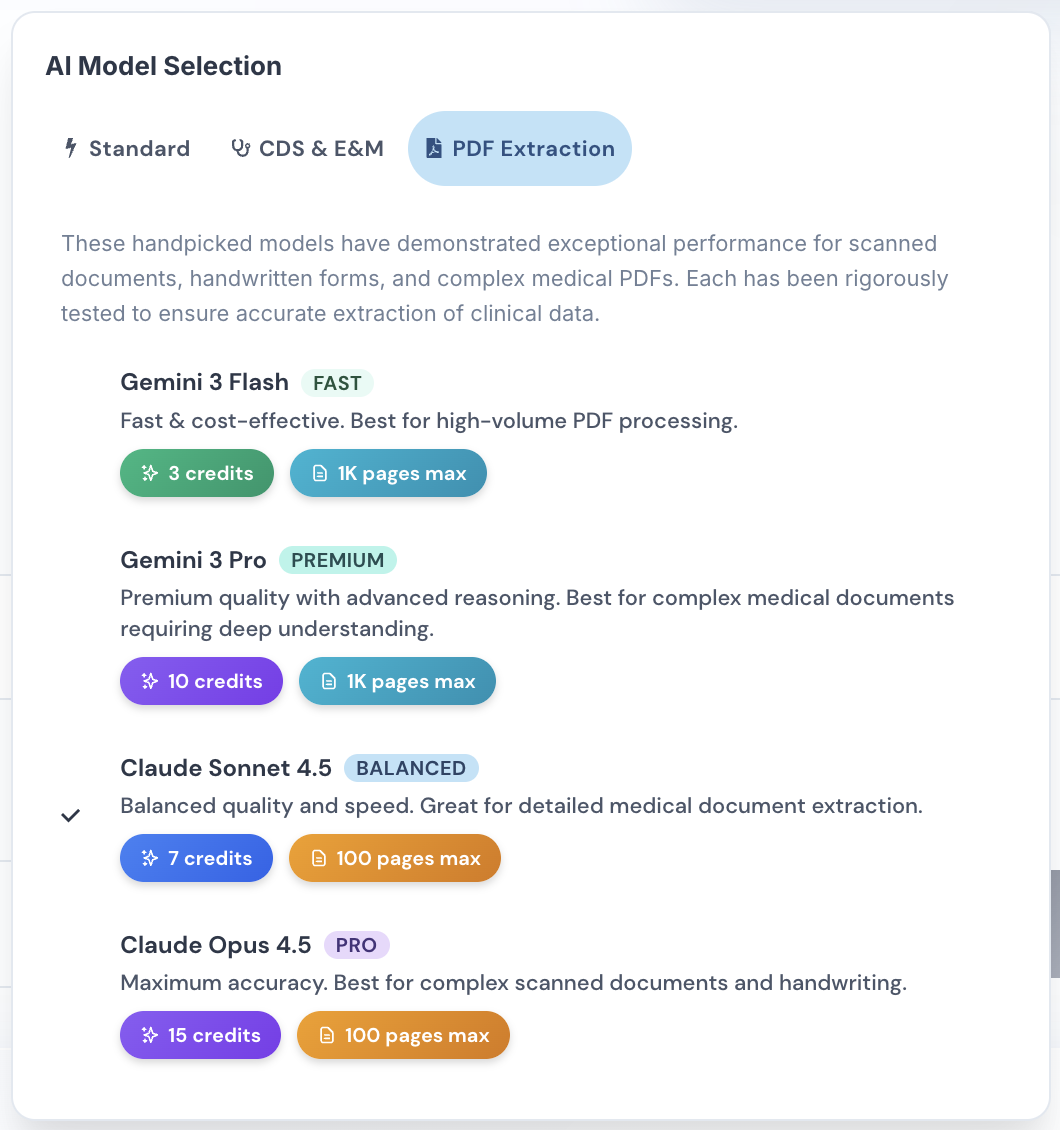Open the CDS & E&M tab
The height and width of the screenshot is (1130, 1060).
click(307, 148)
